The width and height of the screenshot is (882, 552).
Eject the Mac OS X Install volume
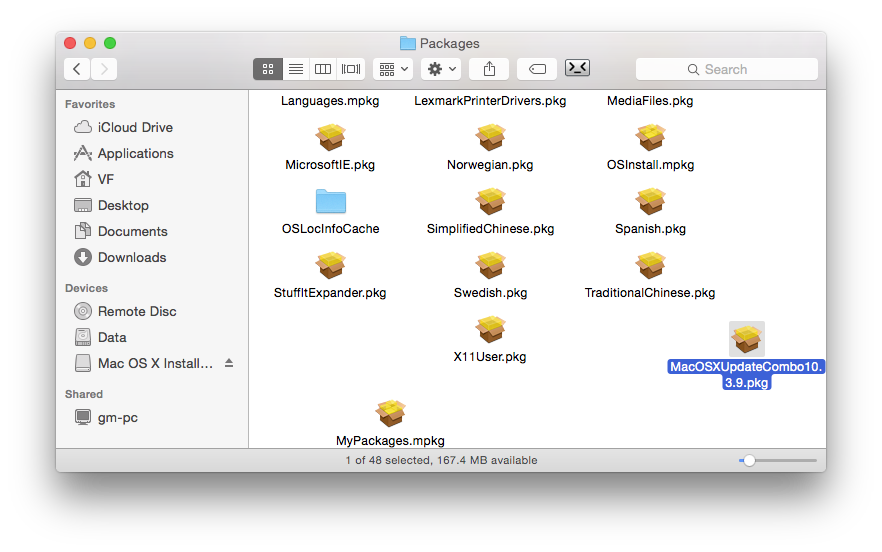[229, 363]
